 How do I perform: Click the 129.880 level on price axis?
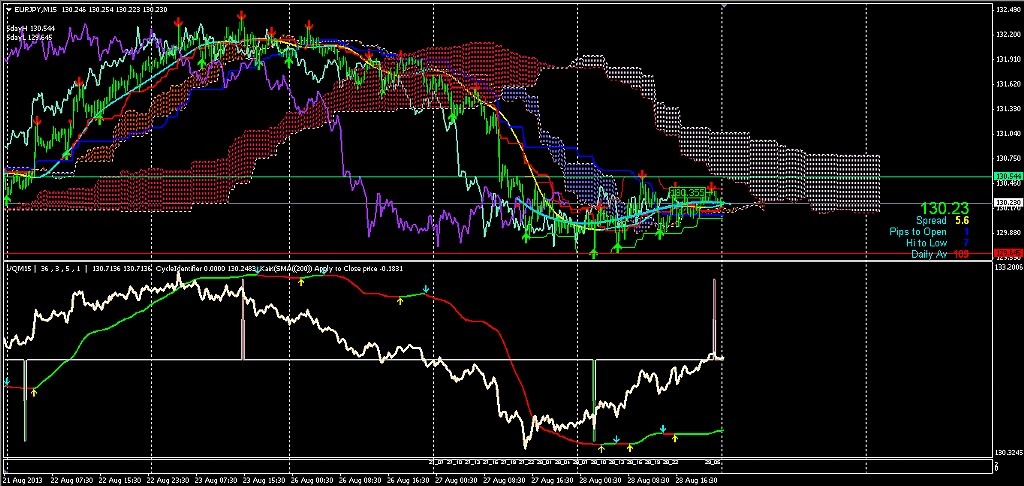pyautogui.click(x=1007, y=232)
